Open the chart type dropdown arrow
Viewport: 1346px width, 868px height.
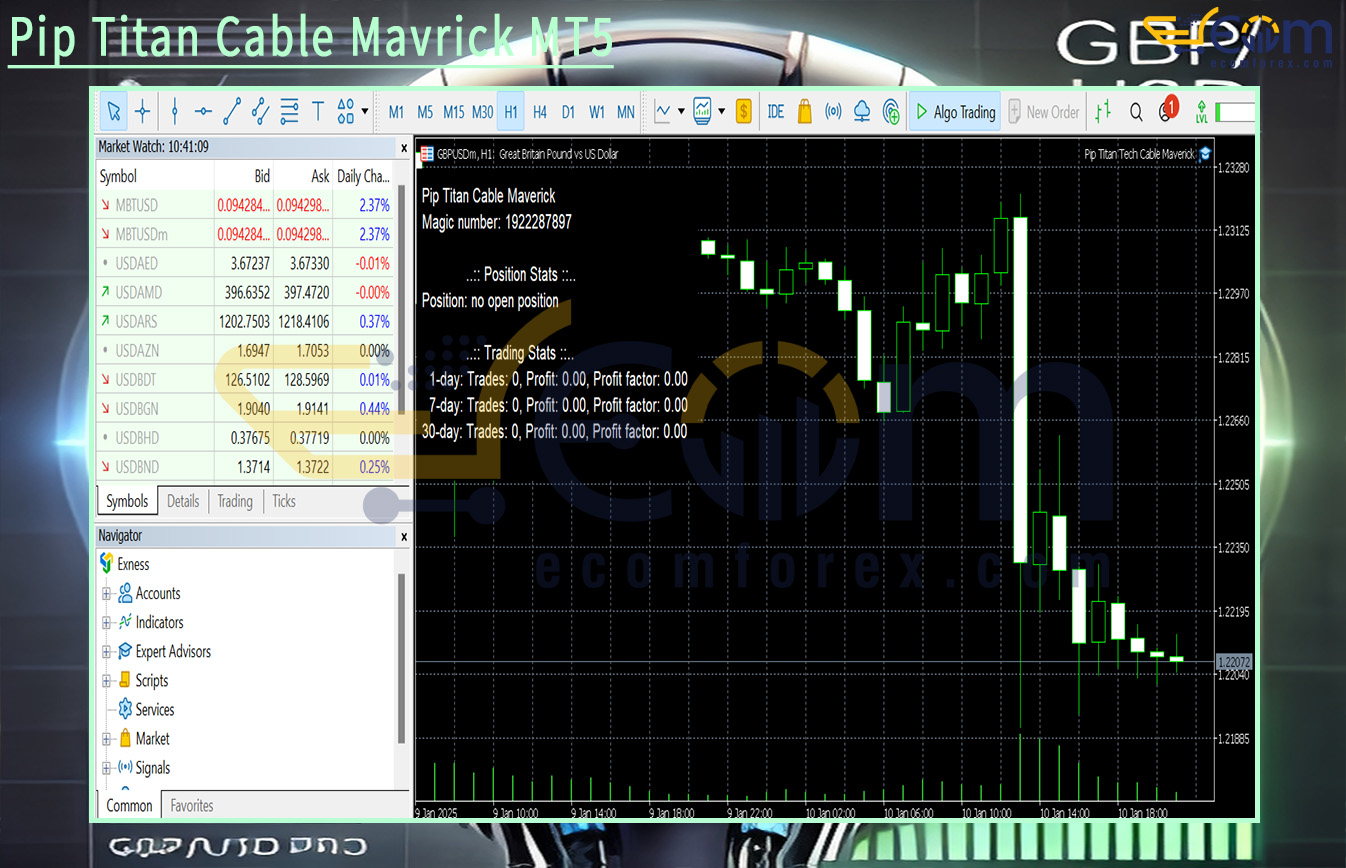(681, 112)
